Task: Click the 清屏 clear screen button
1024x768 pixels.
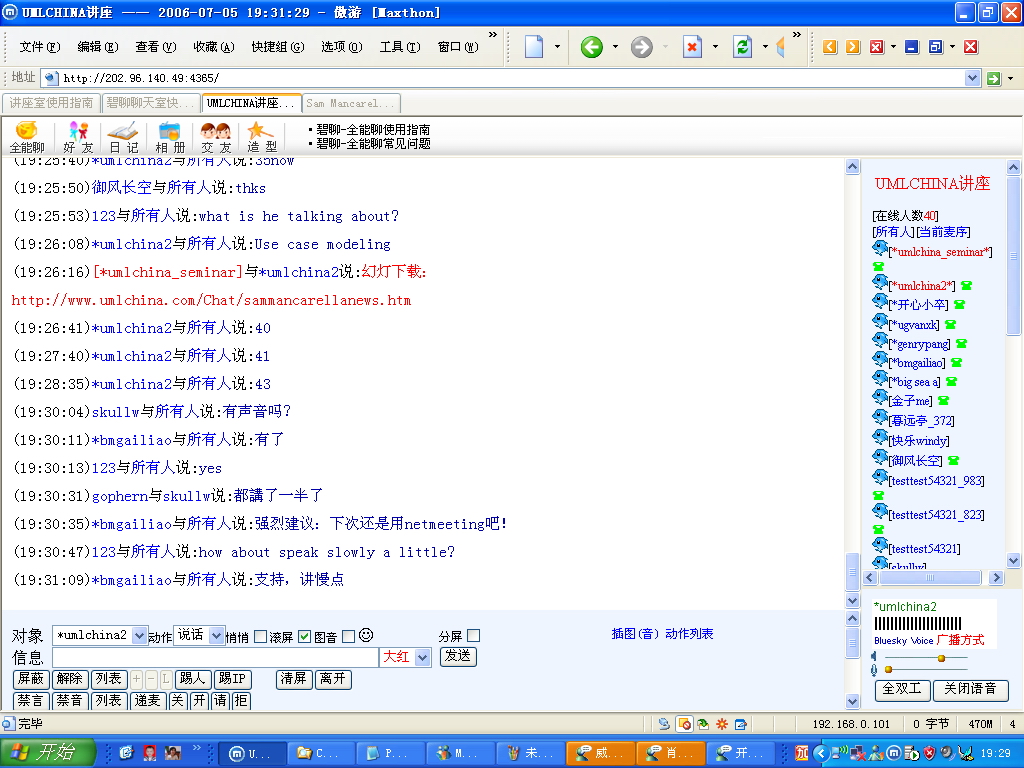Action: point(294,679)
